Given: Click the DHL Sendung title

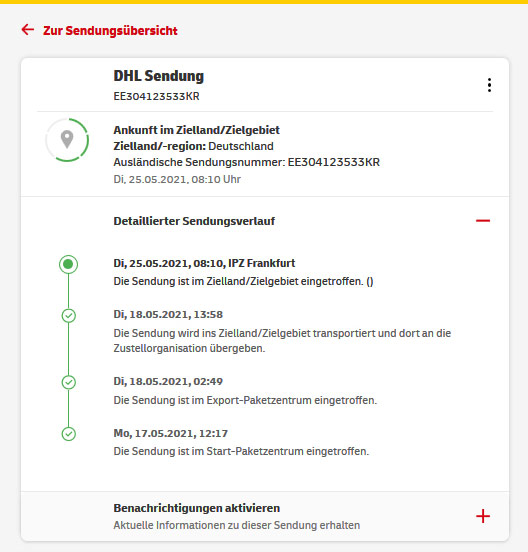Looking at the screenshot, I should (158, 76).
